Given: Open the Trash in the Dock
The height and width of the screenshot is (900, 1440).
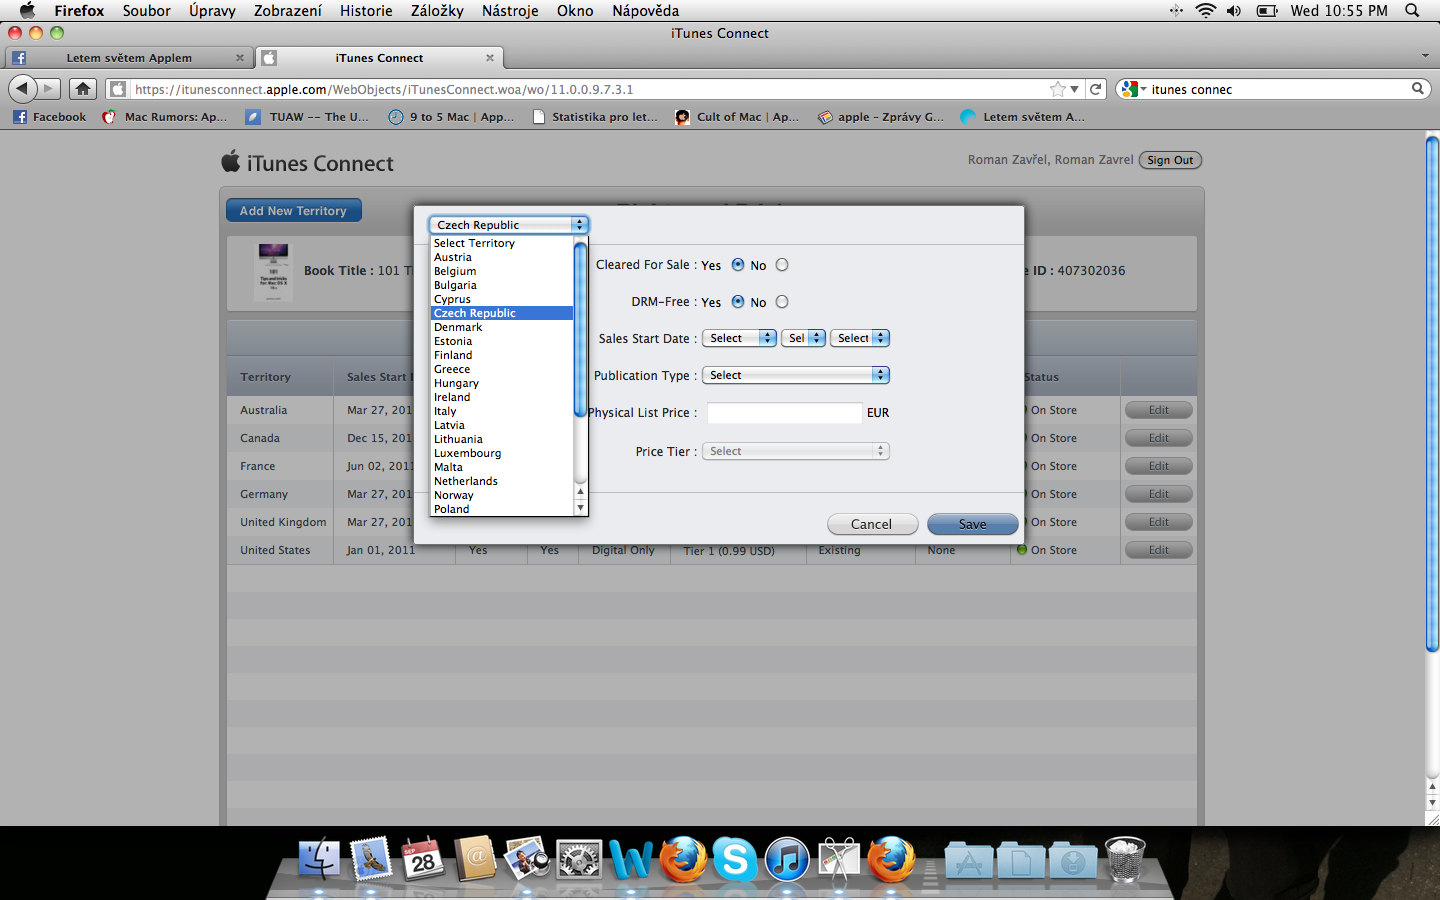Looking at the screenshot, I should (x=1125, y=859).
